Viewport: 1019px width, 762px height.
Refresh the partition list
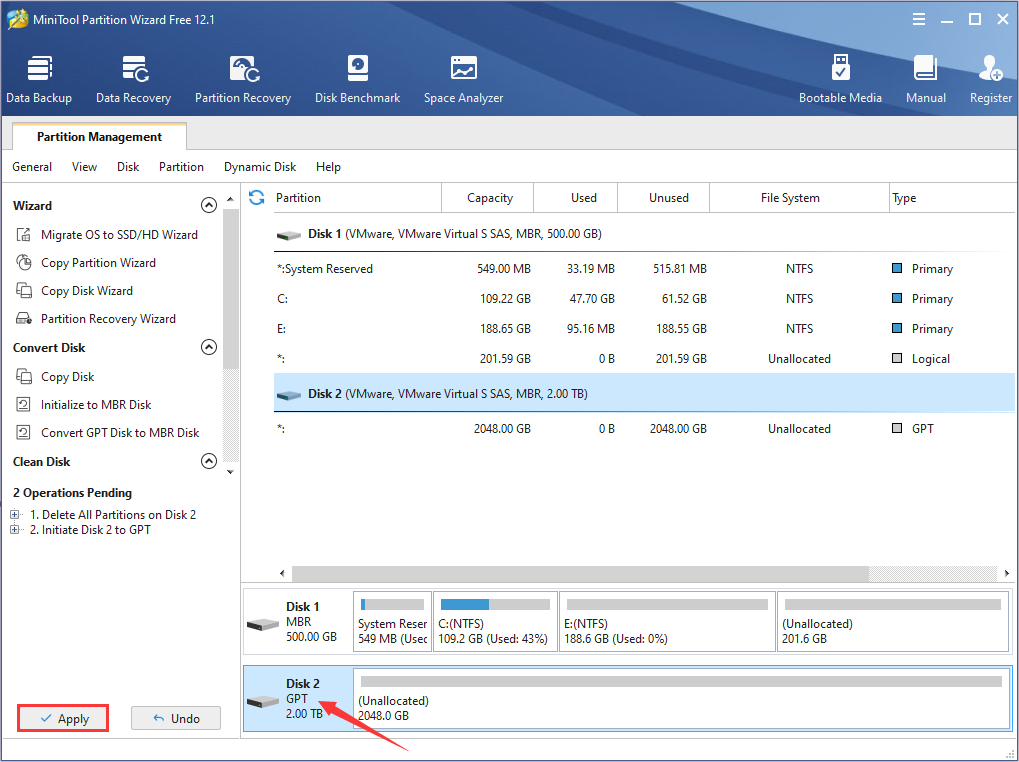257,197
